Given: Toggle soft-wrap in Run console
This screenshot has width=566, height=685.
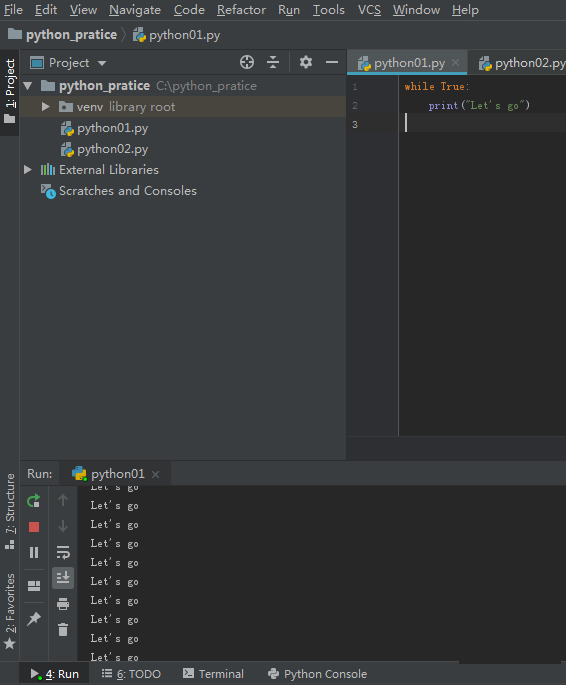Looking at the screenshot, I should click(63, 553).
